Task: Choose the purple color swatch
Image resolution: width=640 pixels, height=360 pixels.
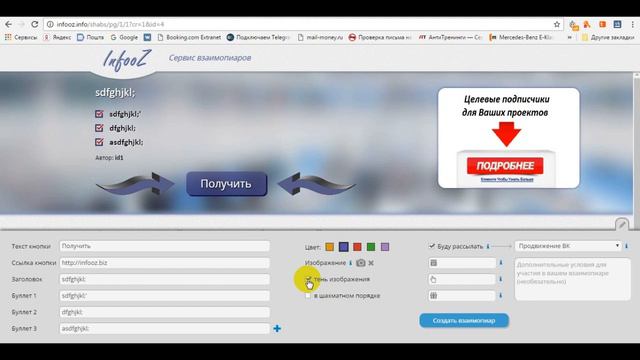Action: [x=385, y=247]
